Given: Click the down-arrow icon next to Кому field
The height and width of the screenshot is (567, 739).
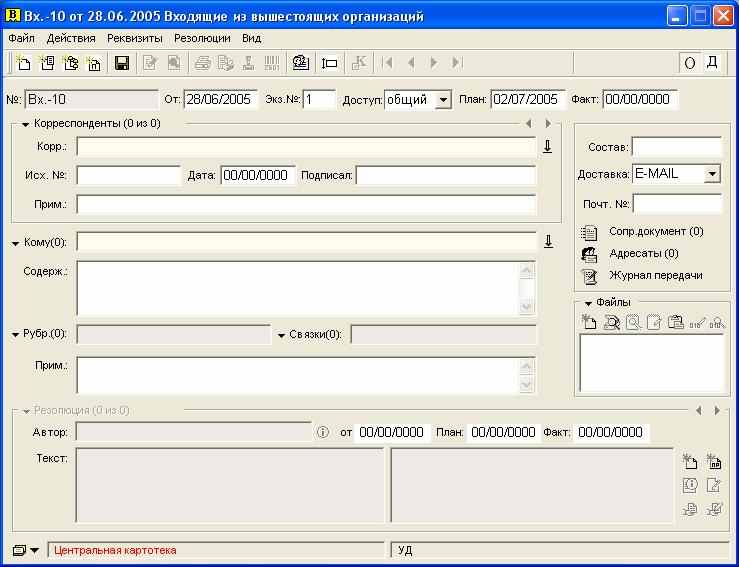Looking at the screenshot, I should click(548, 242).
